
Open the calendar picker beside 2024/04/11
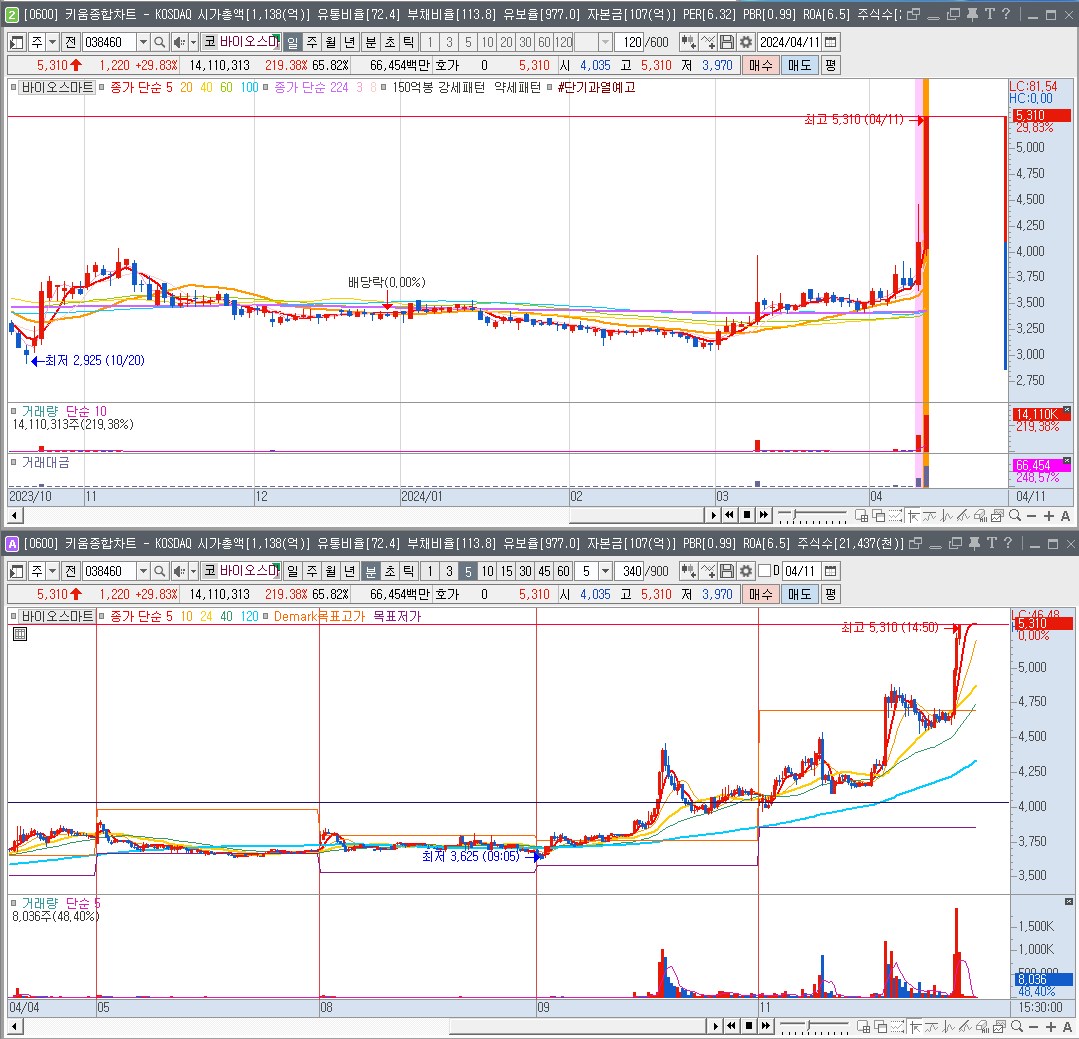831,43
